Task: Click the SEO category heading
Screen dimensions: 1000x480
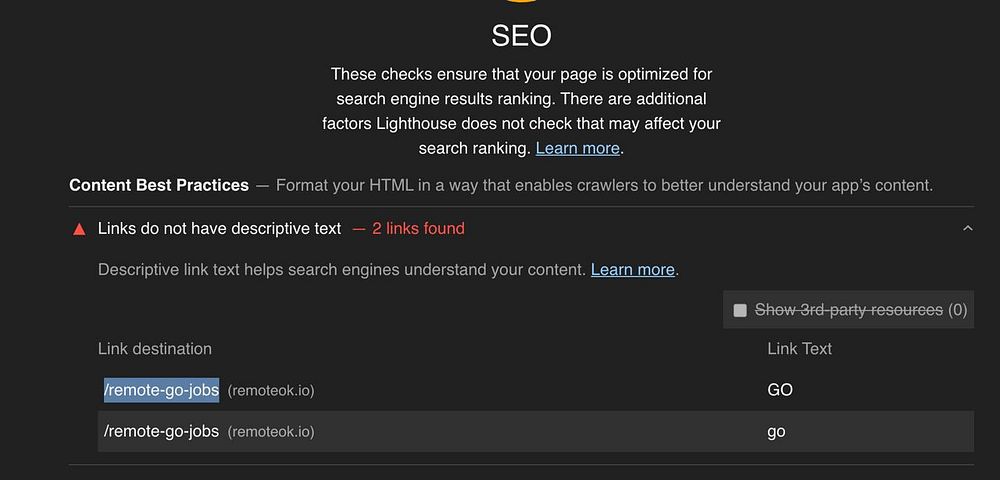Action: point(521,36)
